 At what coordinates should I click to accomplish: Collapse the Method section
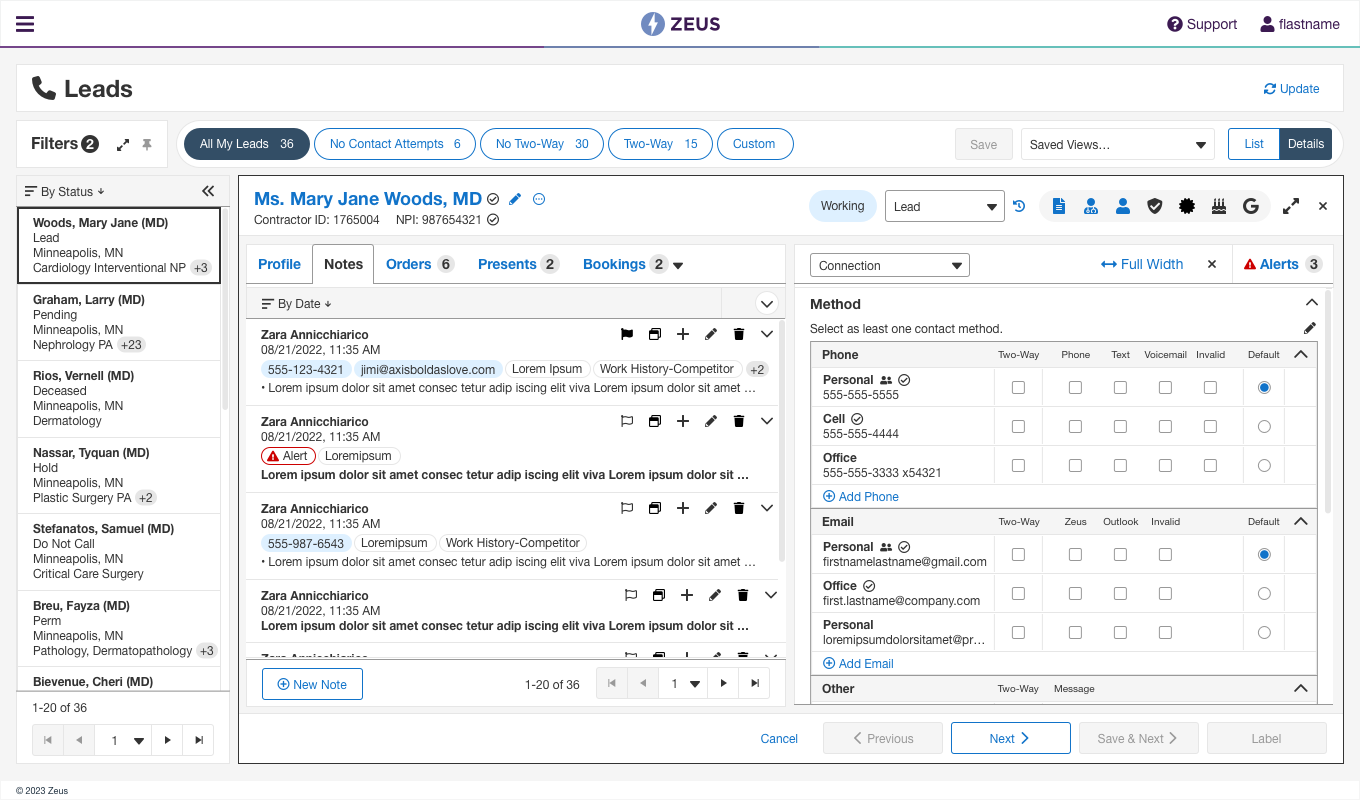pyautogui.click(x=1312, y=303)
